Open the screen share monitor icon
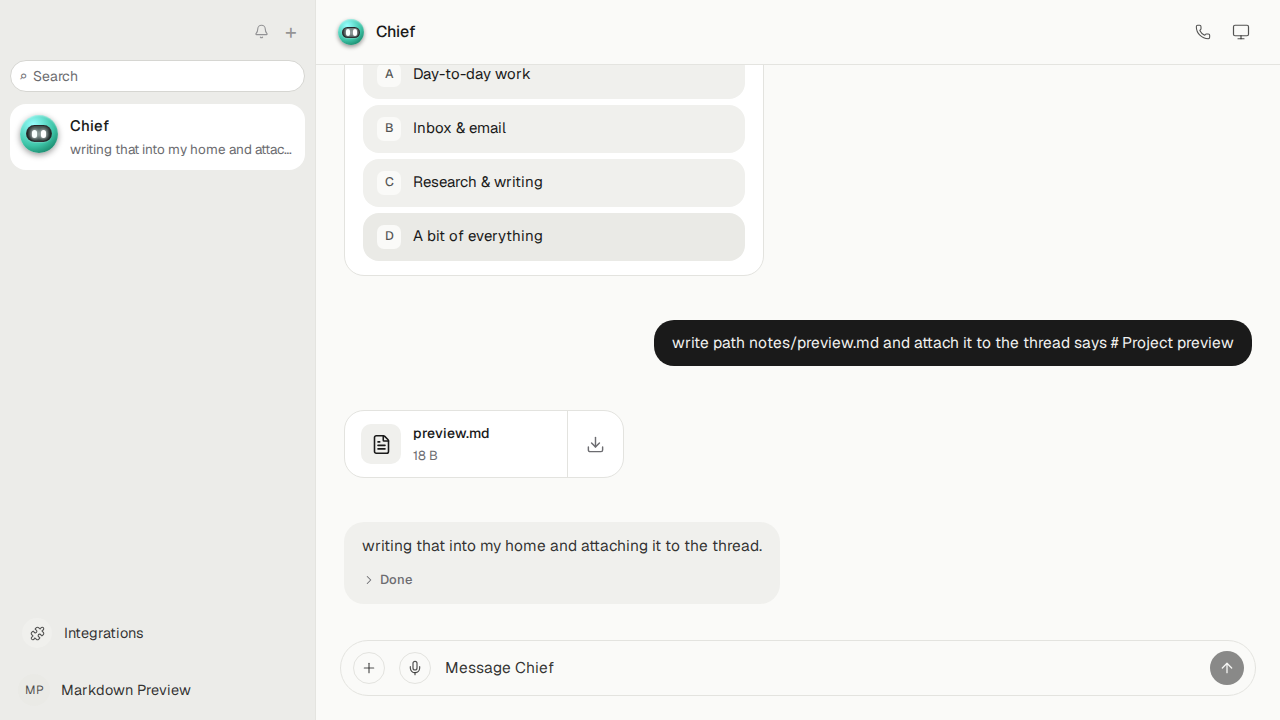The width and height of the screenshot is (1280, 720). pyautogui.click(x=1241, y=32)
